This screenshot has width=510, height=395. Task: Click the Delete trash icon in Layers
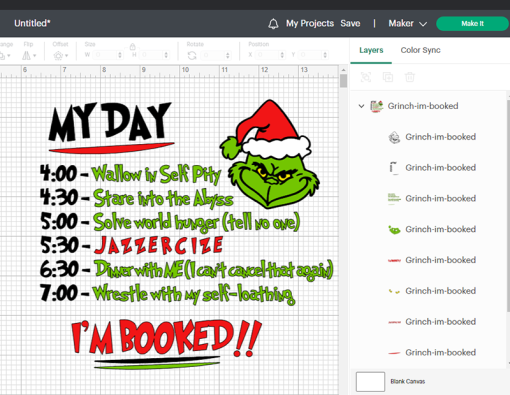(x=410, y=77)
